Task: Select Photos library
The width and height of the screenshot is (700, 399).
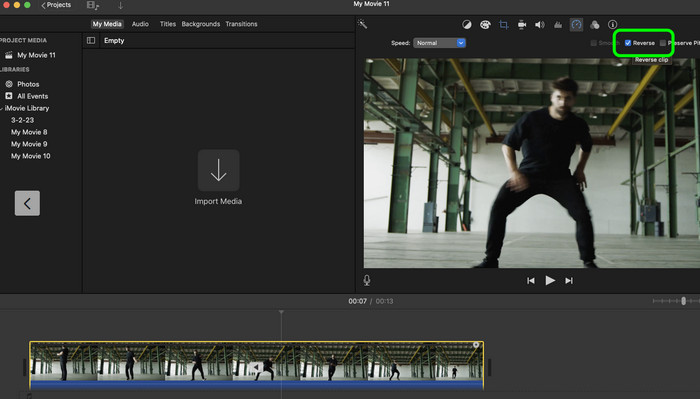Action: tap(28, 84)
